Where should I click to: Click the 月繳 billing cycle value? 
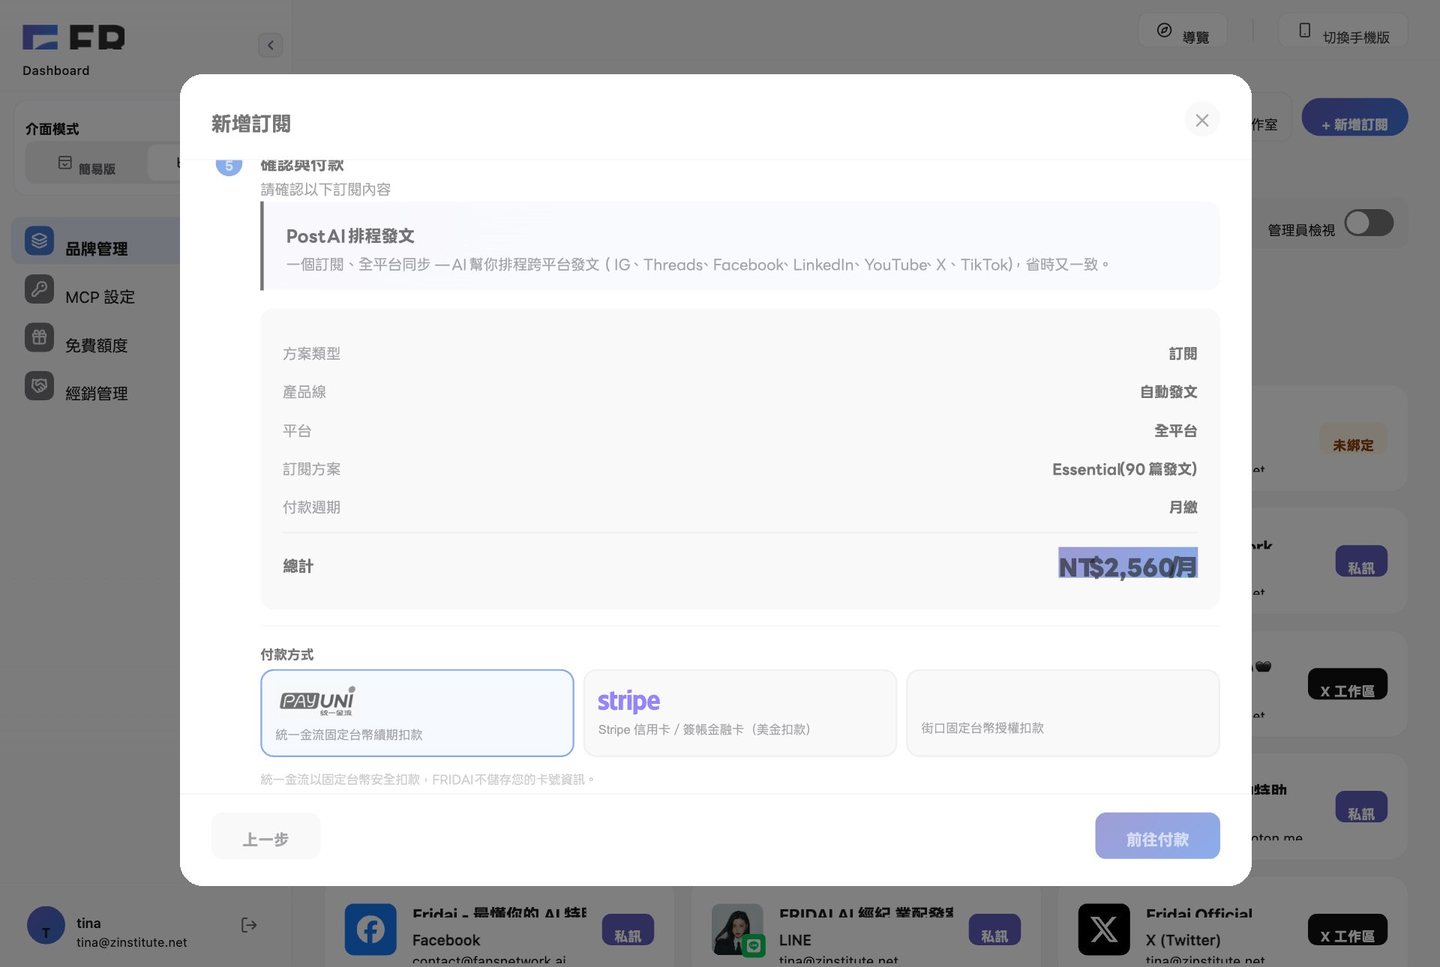(1183, 507)
